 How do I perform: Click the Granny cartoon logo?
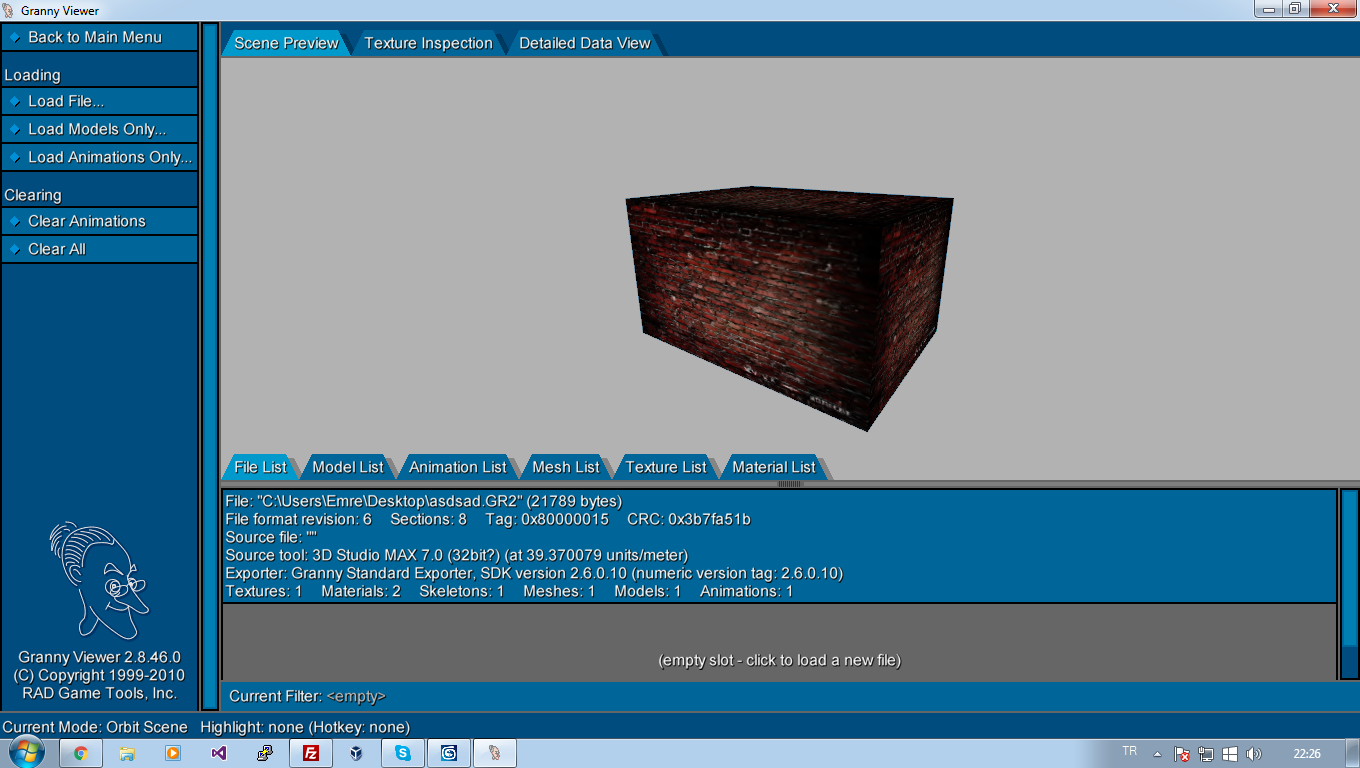click(x=99, y=580)
